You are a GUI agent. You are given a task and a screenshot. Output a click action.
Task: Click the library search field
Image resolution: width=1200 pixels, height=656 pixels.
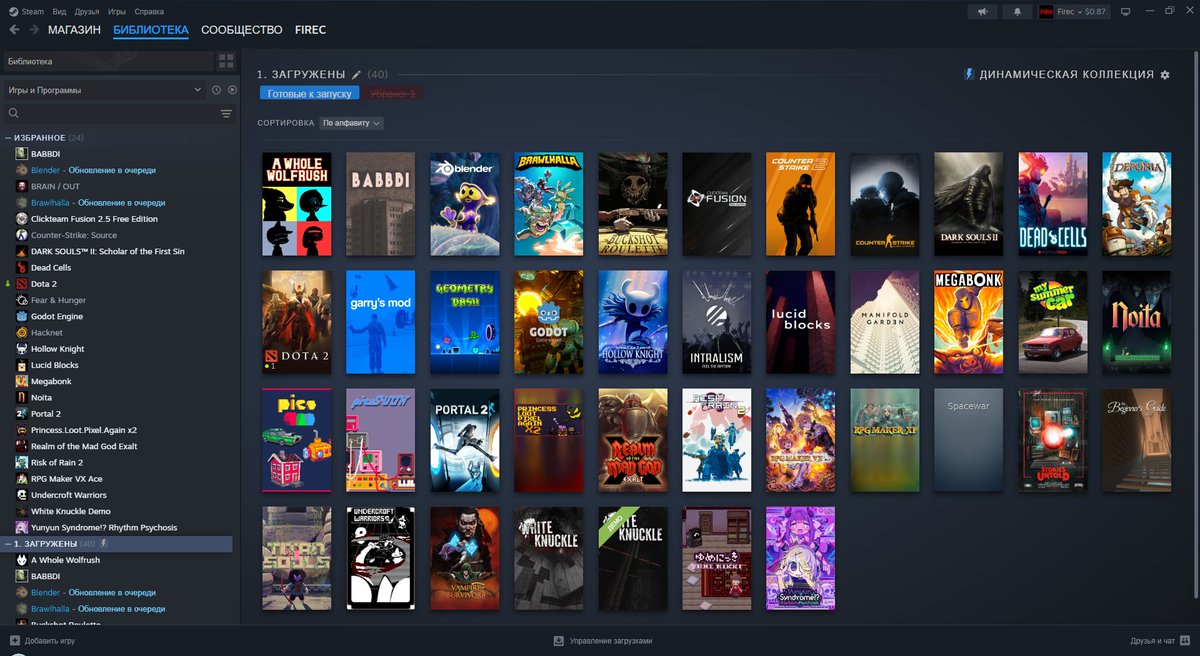(112, 114)
